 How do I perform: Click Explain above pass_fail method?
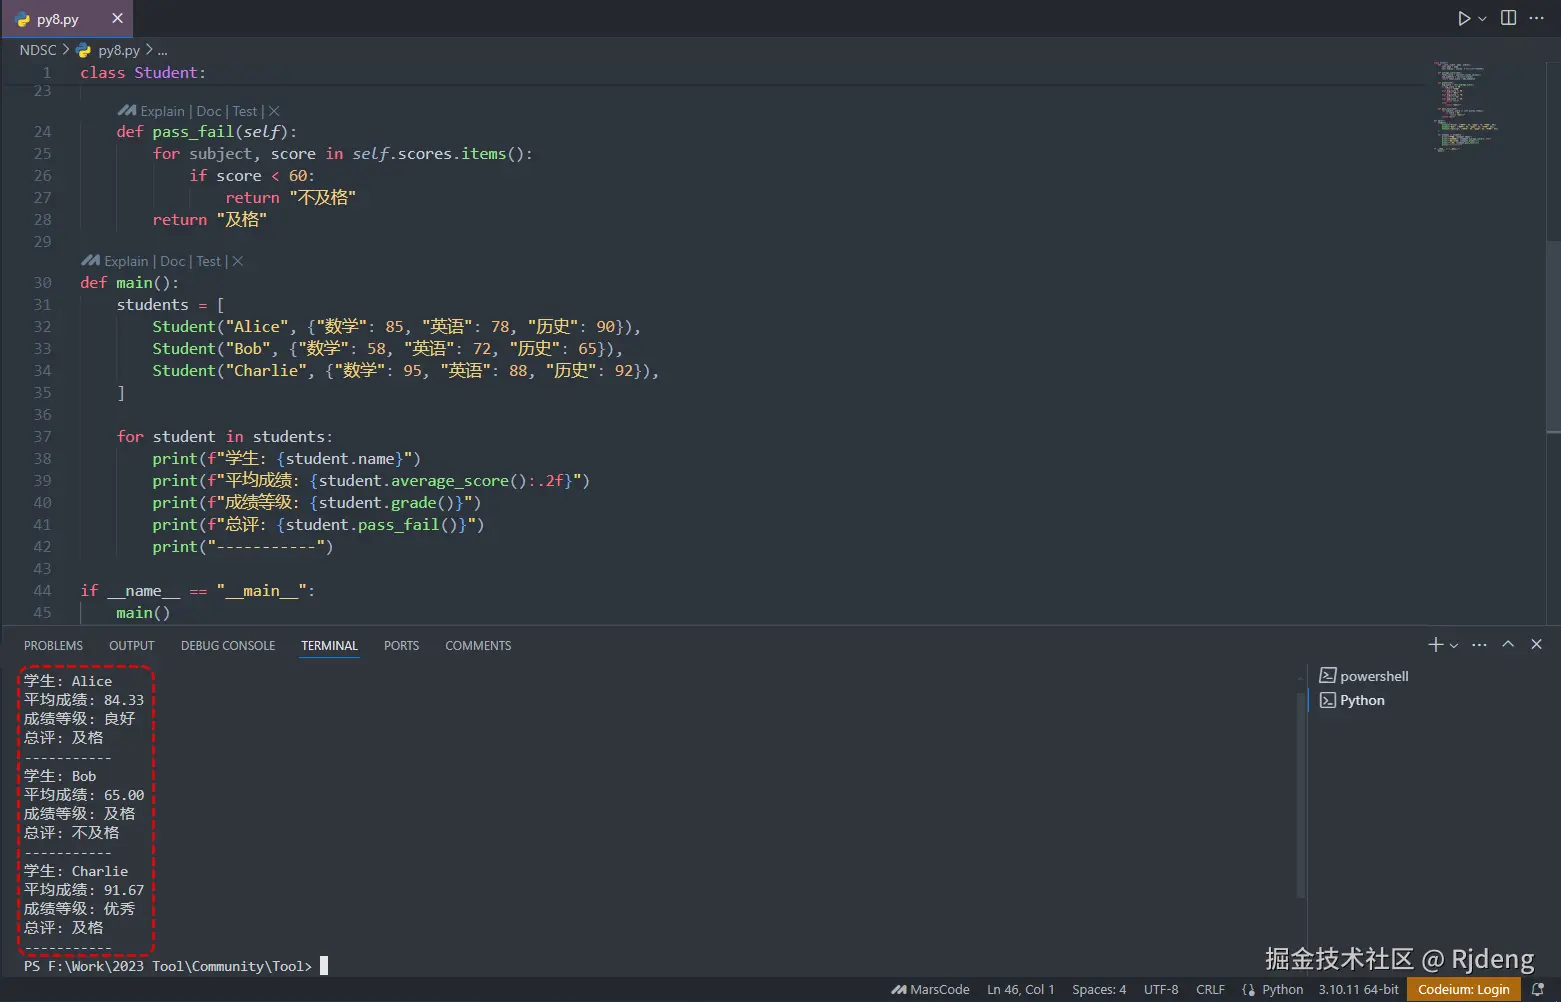tap(162, 111)
